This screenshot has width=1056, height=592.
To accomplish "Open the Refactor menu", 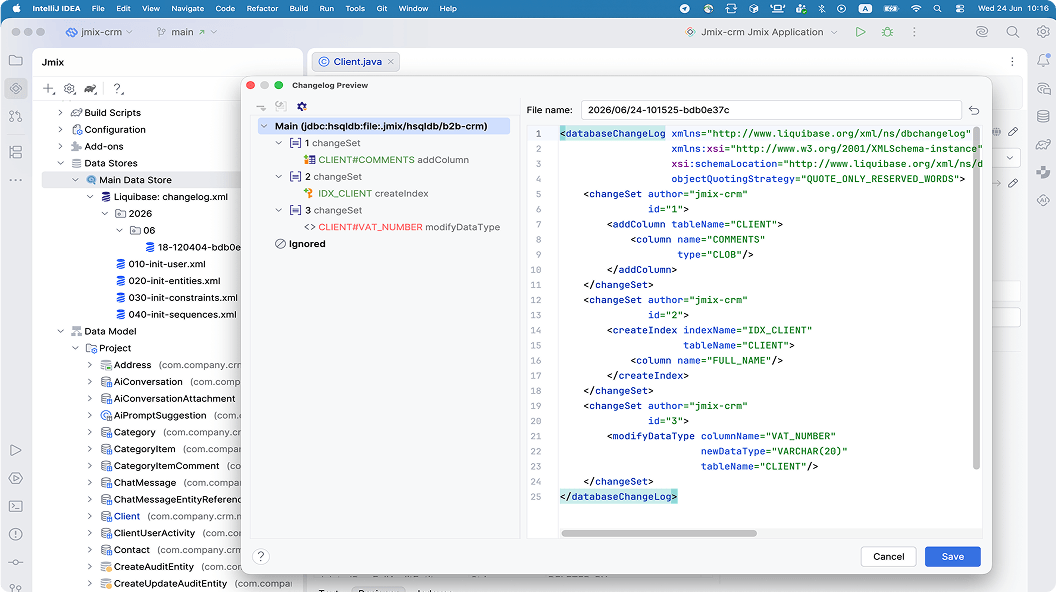I will (262, 9).
